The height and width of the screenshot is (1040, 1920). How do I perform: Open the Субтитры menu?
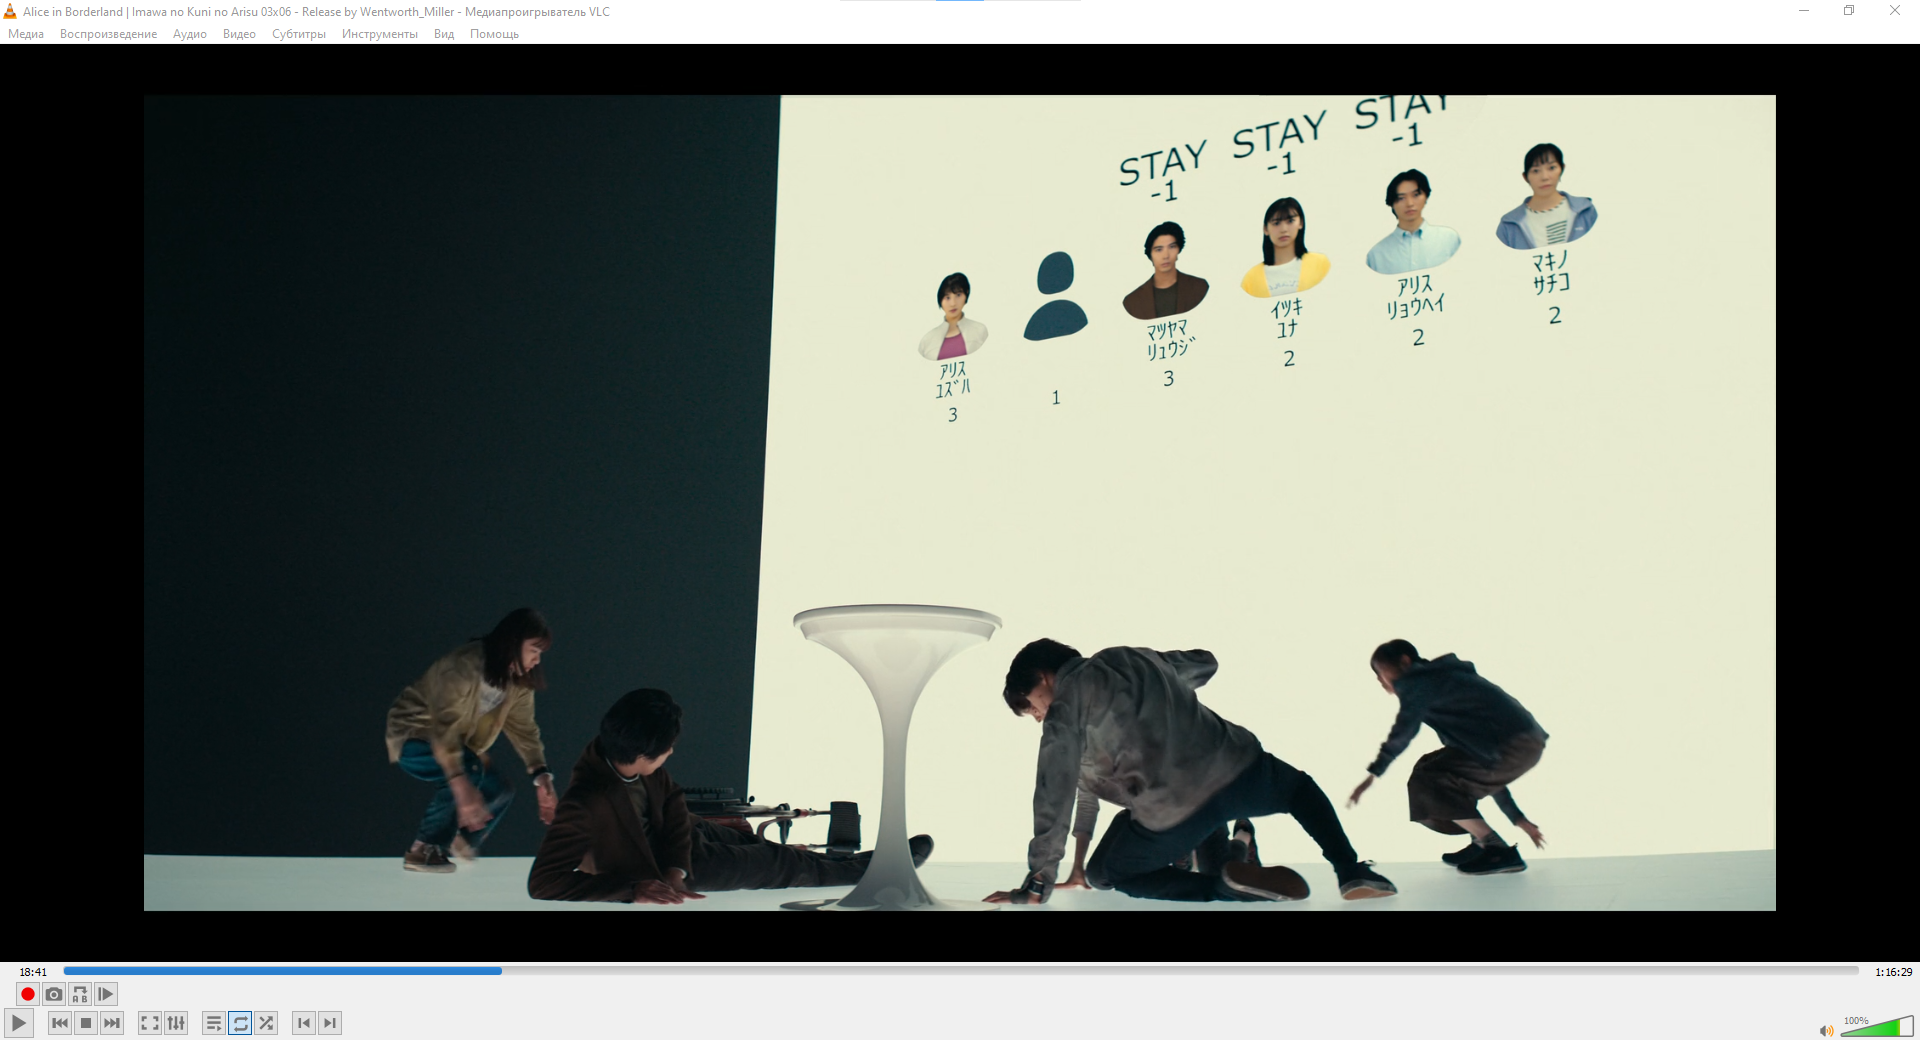[x=298, y=34]
